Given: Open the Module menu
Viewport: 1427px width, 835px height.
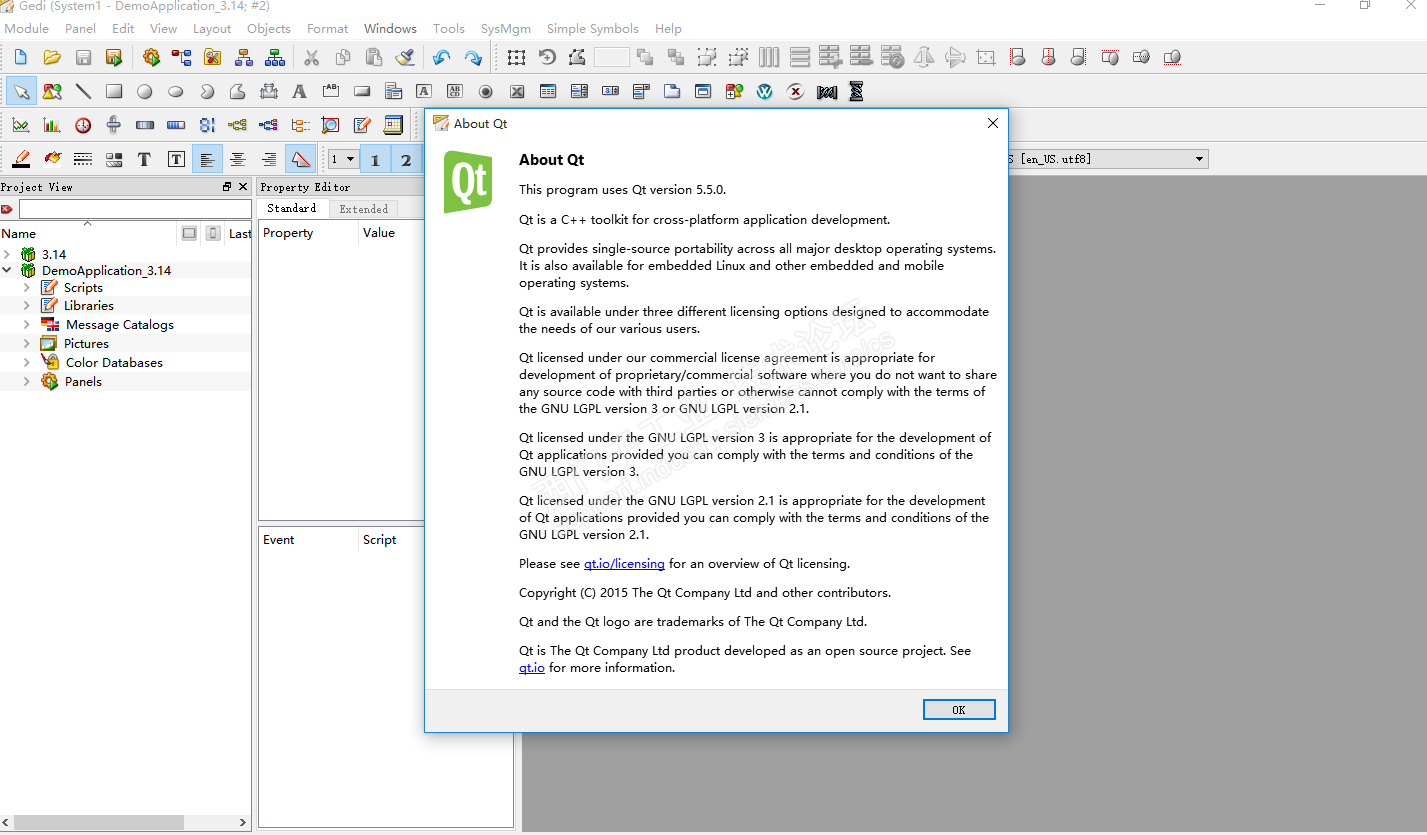Looking at the screenshot, I should coord(27,29).
